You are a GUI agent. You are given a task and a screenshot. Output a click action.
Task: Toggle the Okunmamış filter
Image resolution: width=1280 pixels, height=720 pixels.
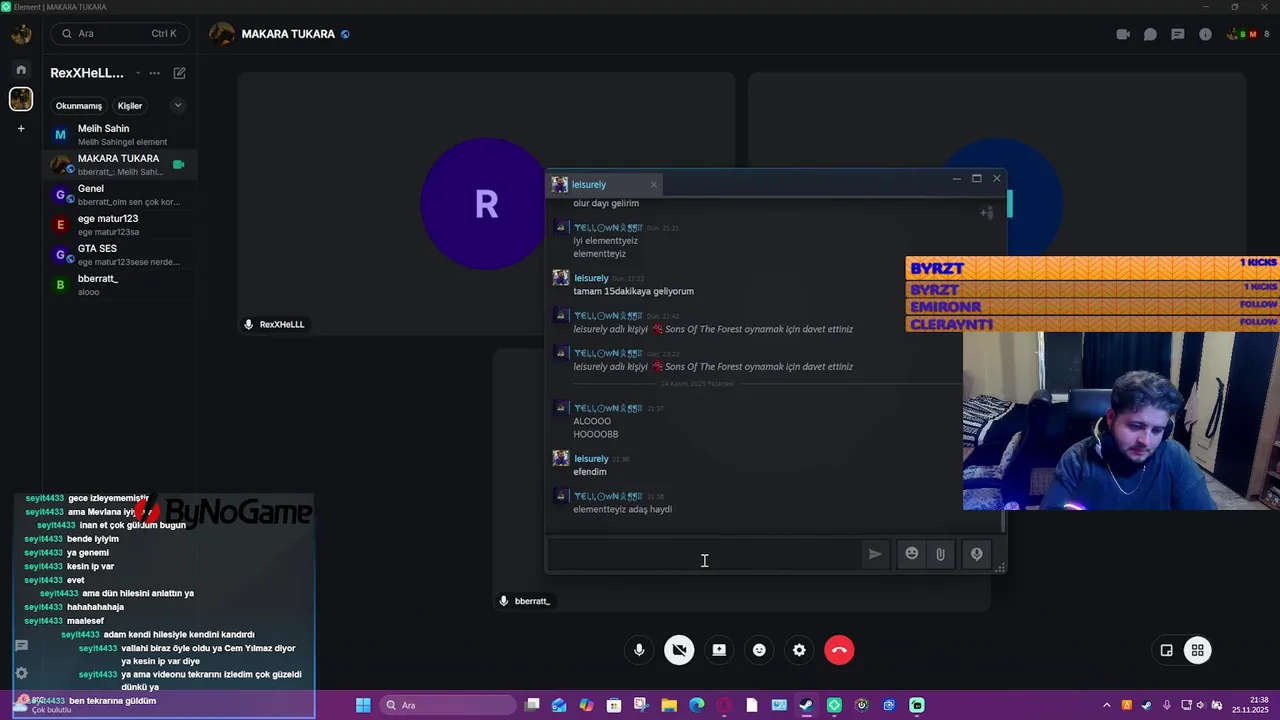tap(78, 106)
